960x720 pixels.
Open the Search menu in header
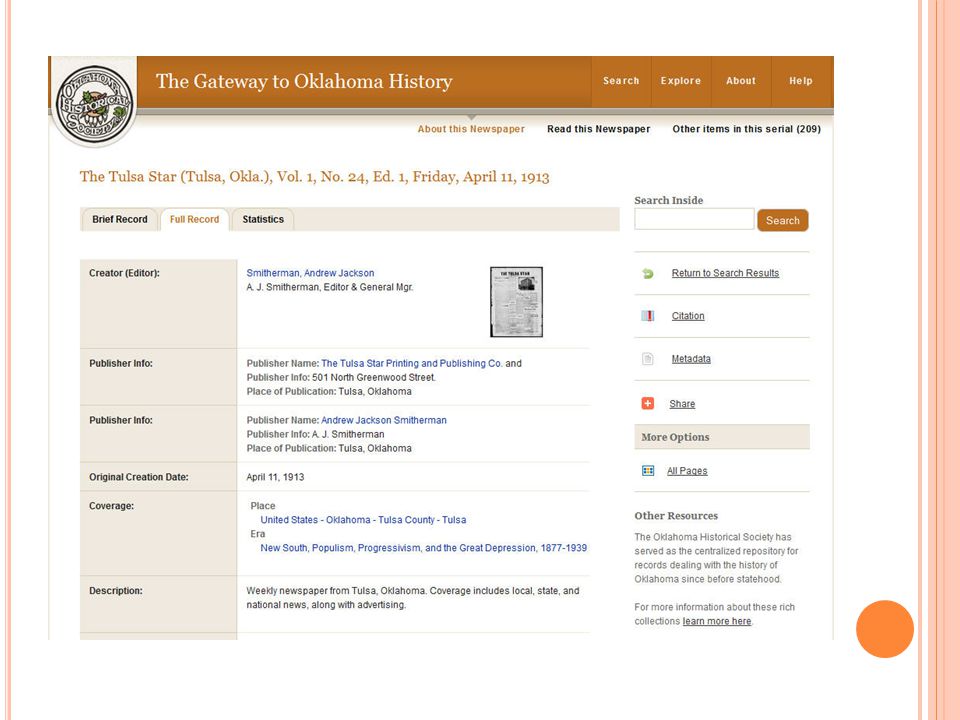pyautogui.click(x=621, y=81)
